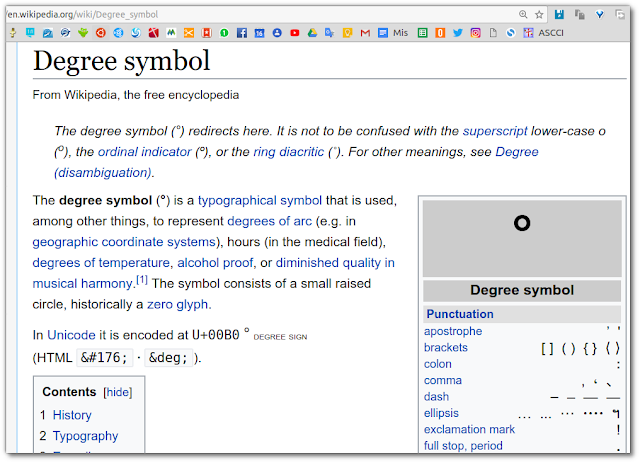Open the zero glyph link

coord(178,305)
